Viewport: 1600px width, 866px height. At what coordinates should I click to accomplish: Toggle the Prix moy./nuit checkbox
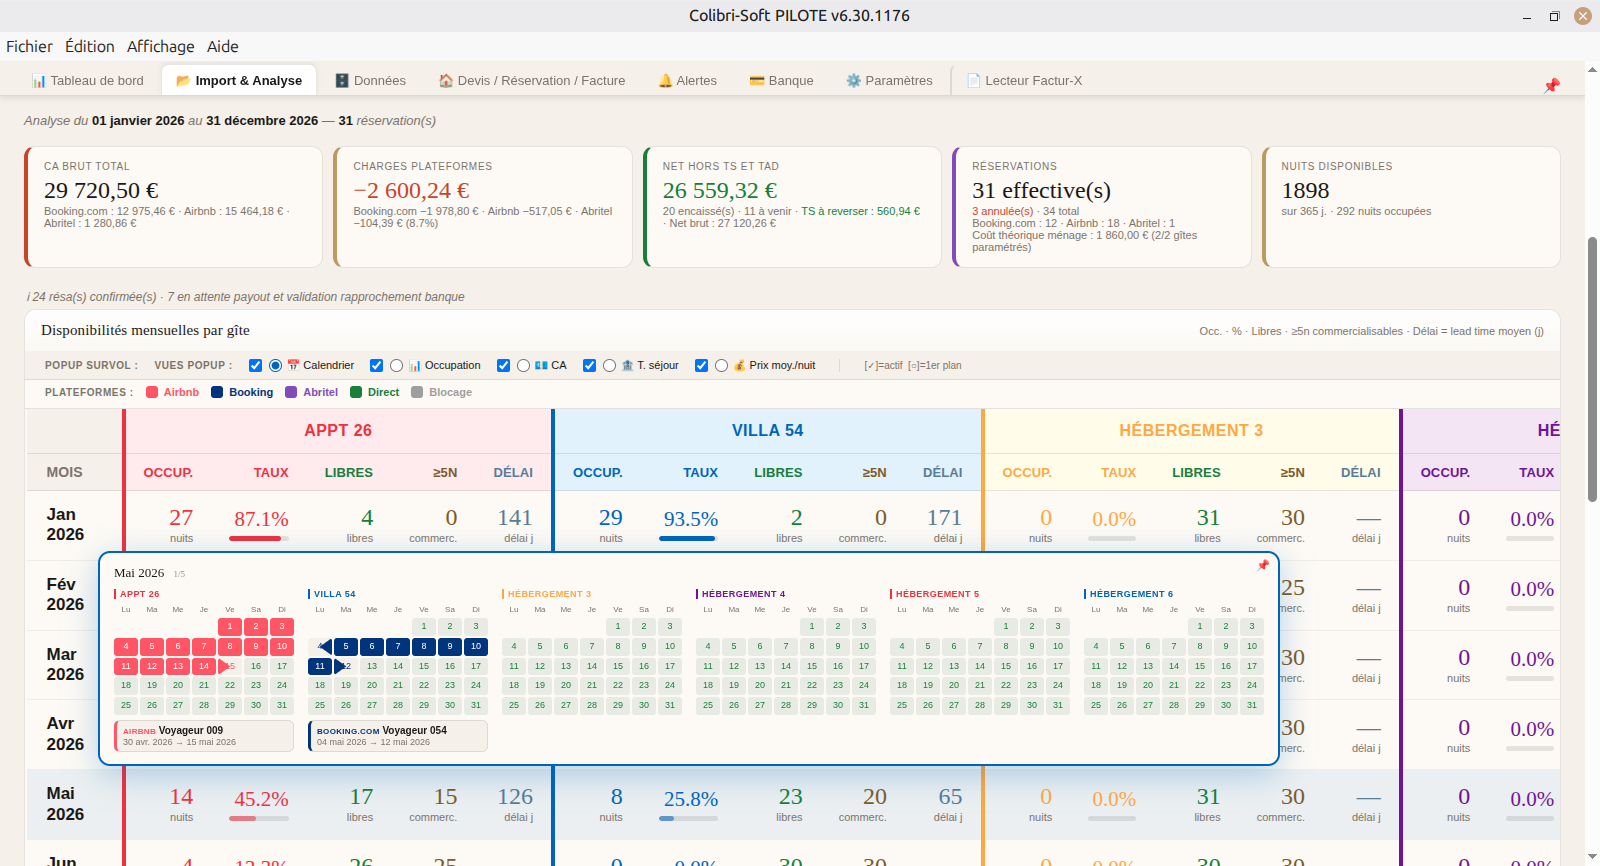(702, 366)
